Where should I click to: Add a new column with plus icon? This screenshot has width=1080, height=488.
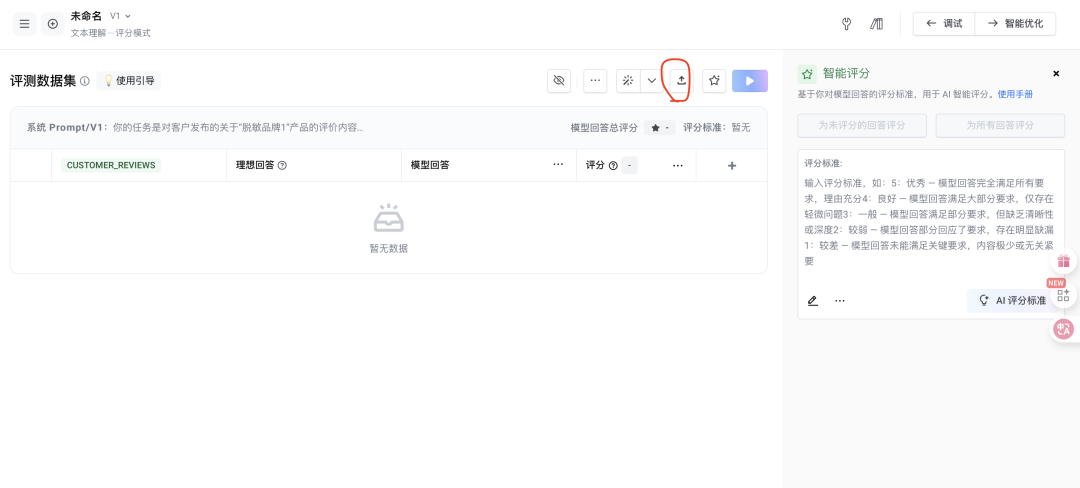[732, 165]
